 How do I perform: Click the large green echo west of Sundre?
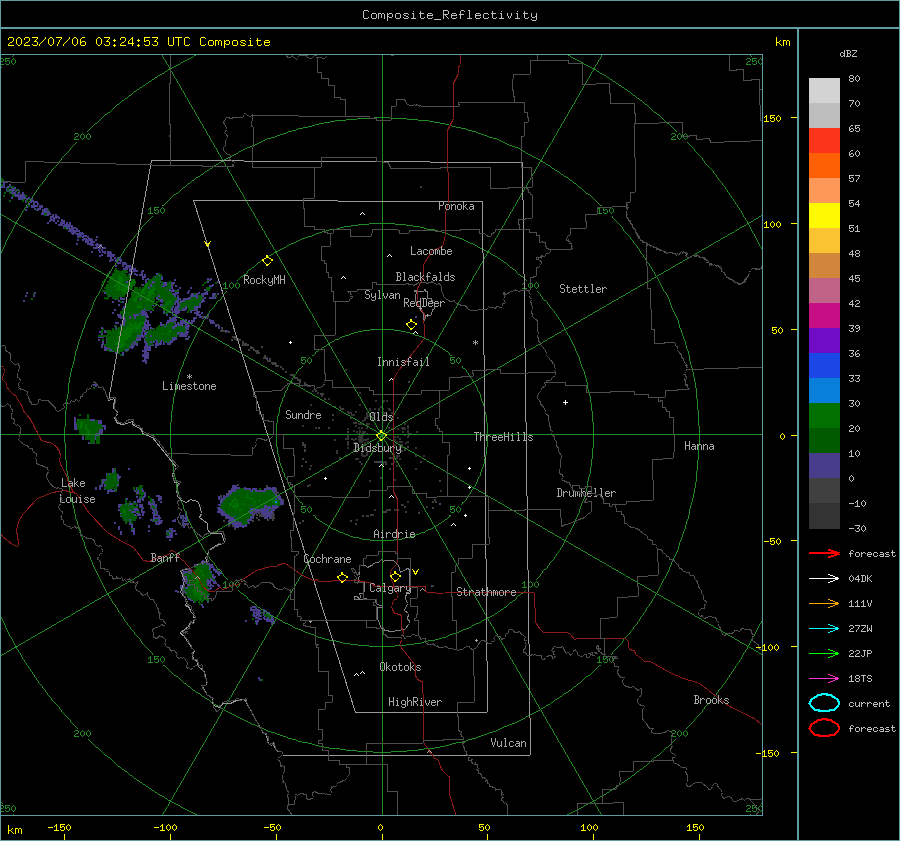coord(250,505)
